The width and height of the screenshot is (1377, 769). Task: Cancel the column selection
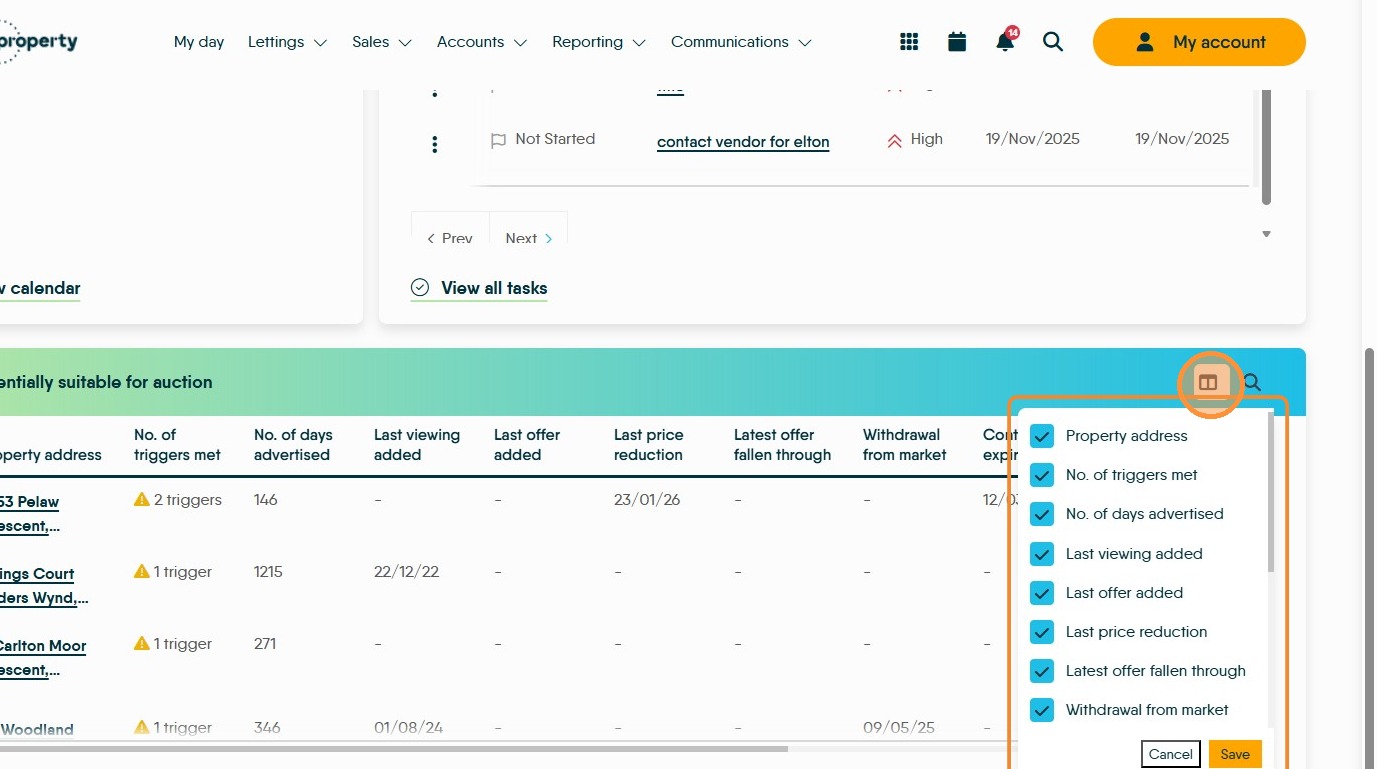[x=1170, y=754]
